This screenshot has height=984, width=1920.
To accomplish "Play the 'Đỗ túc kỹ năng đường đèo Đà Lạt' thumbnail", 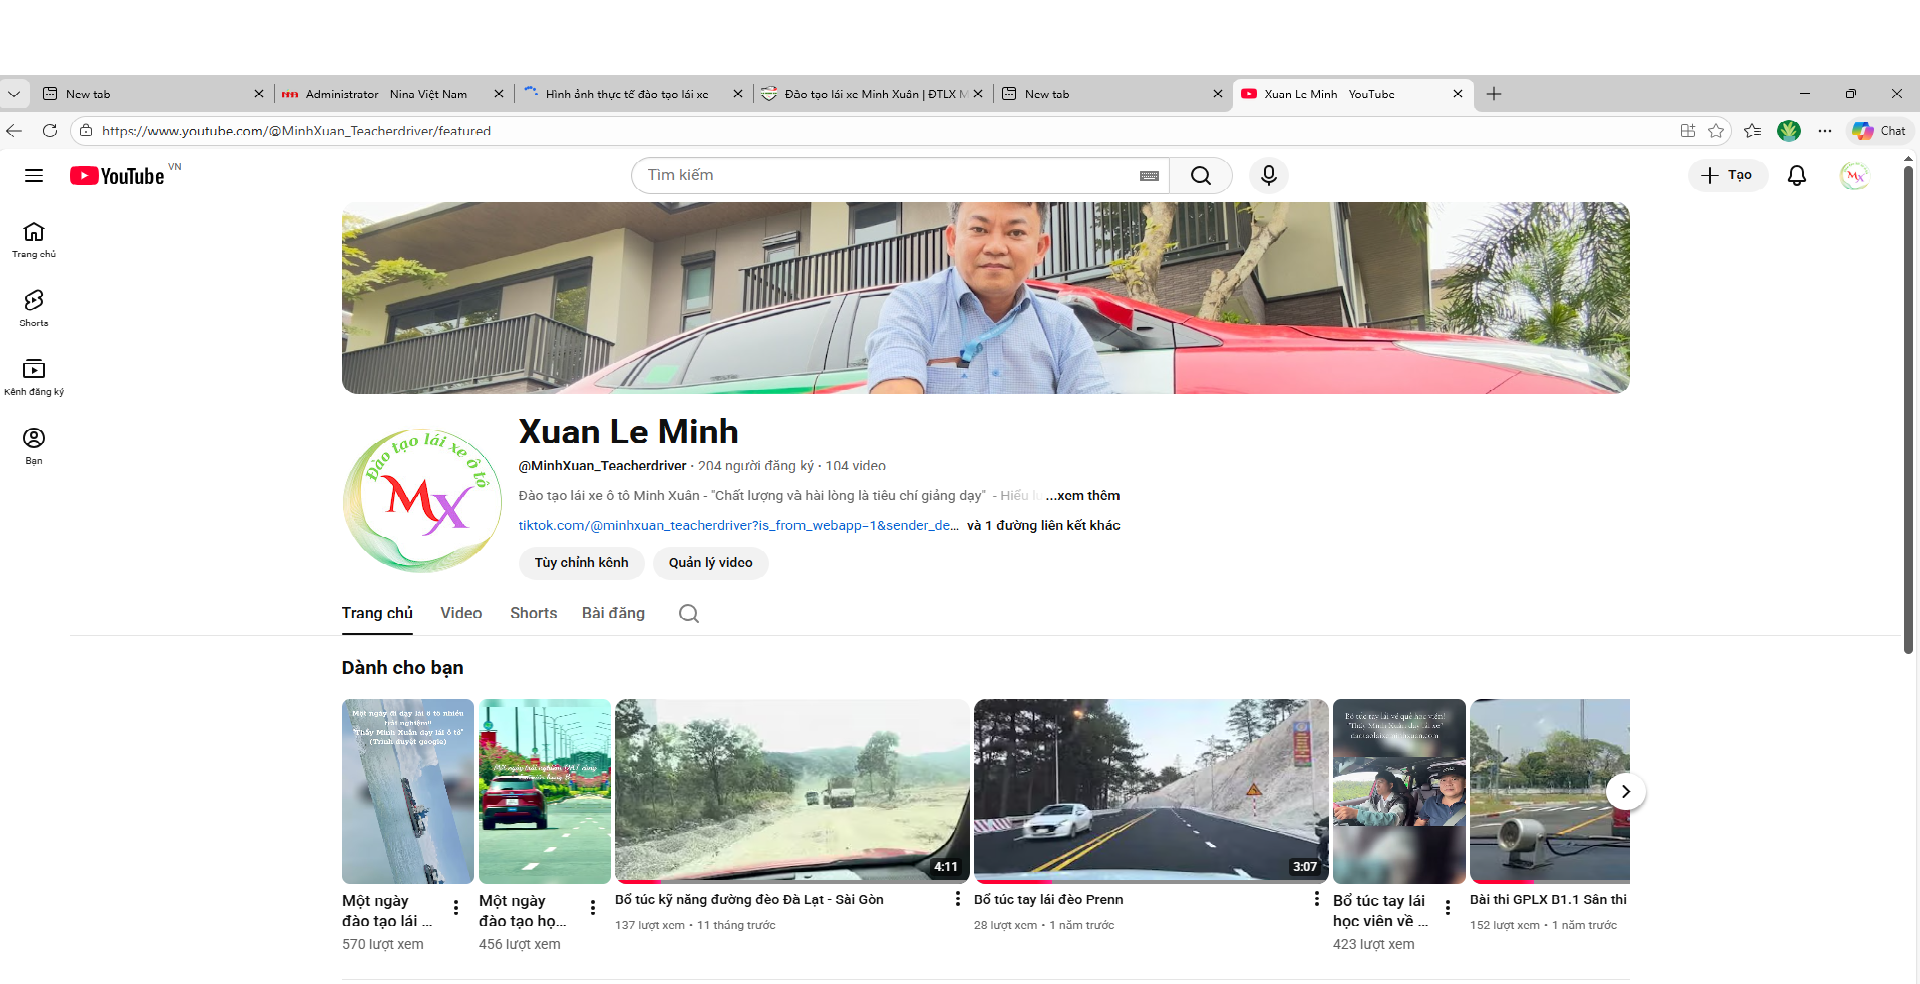I will point(791,791).
